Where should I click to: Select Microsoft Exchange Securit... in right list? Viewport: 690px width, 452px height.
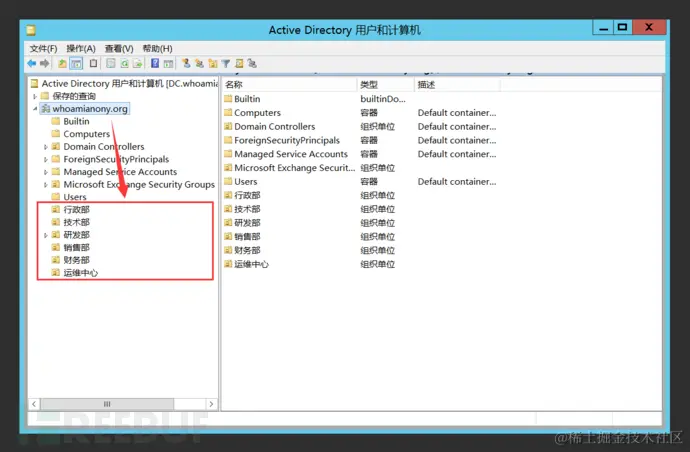tap(294, 168)
